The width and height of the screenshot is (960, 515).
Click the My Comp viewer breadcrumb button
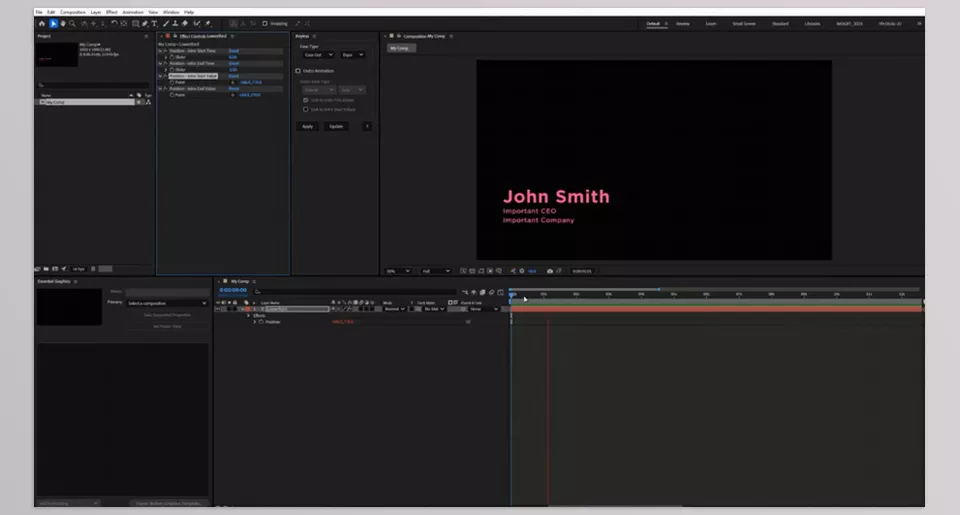coord(400,48)
